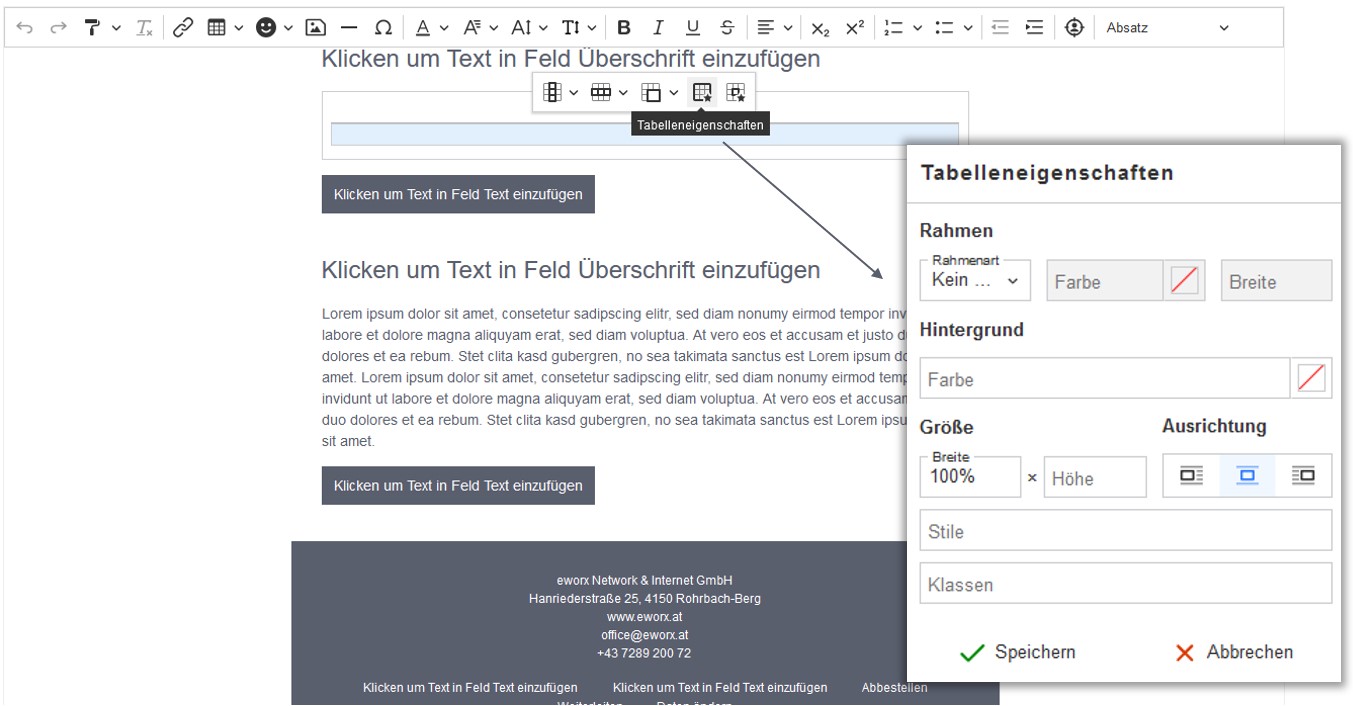Select the format painter roller icon
Screen dimensions: 1353x706
(92, 28)
